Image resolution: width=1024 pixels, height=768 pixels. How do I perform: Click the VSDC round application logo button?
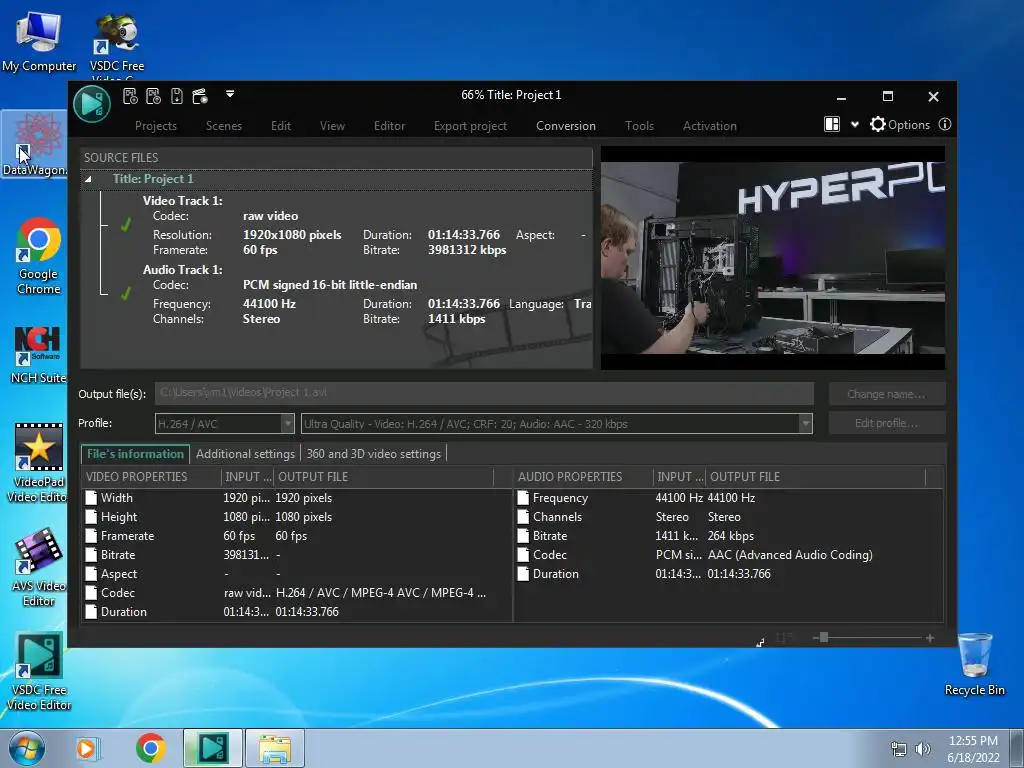point(91,103)
